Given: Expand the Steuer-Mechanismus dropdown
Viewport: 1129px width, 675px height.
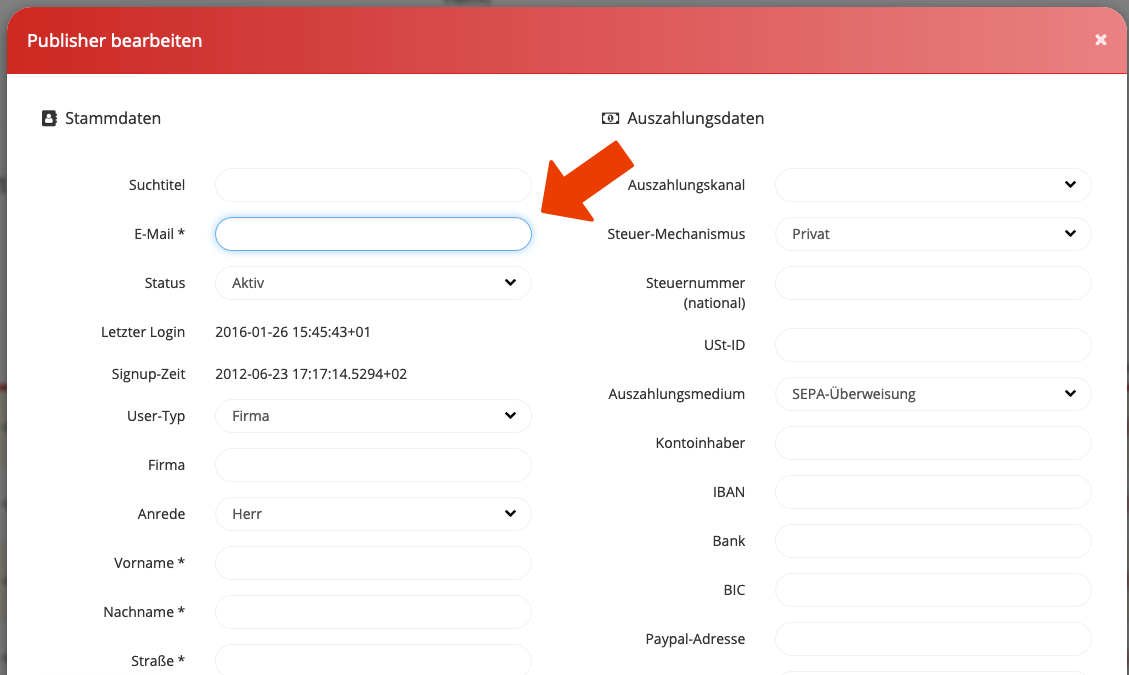Looking at the screenshot, I should click(932, 234).
